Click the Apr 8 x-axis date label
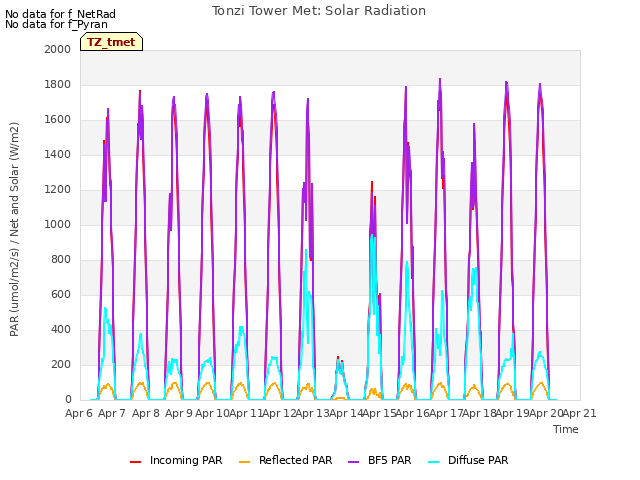 click(x=146, y=413)
